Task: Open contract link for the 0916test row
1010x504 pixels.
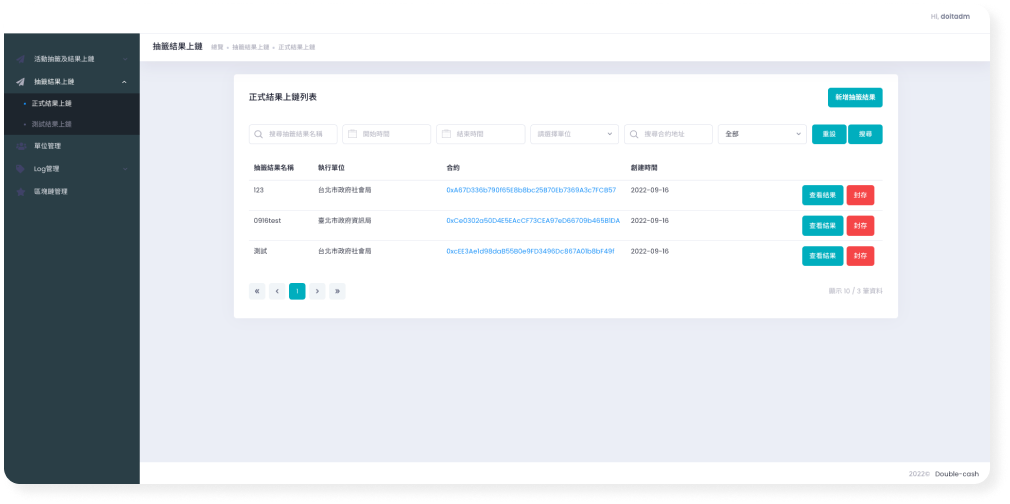Action: pos(532,220)
